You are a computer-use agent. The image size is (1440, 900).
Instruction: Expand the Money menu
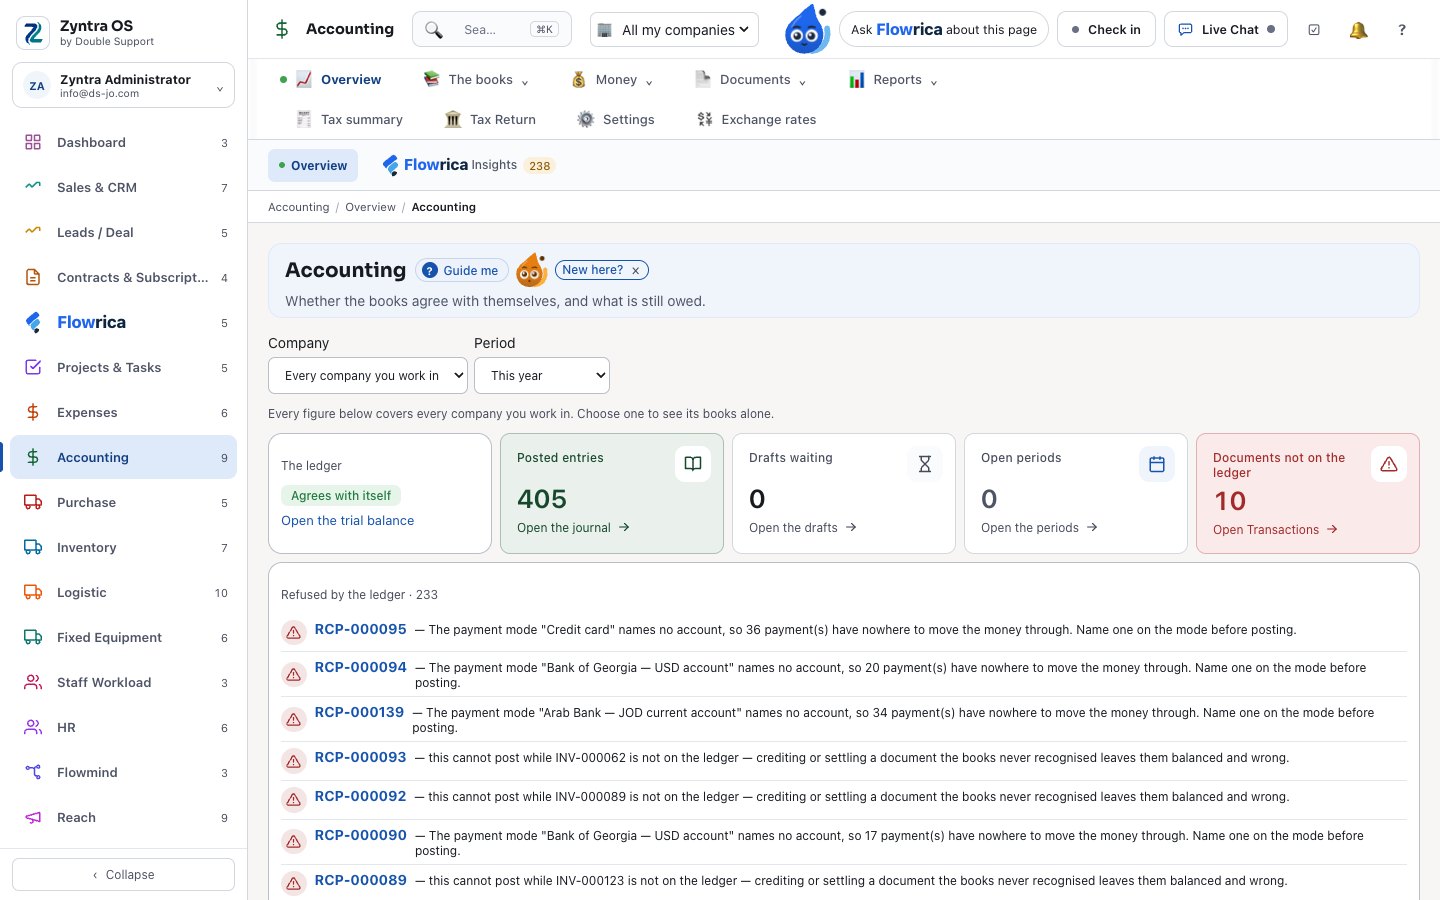(612, 80)
